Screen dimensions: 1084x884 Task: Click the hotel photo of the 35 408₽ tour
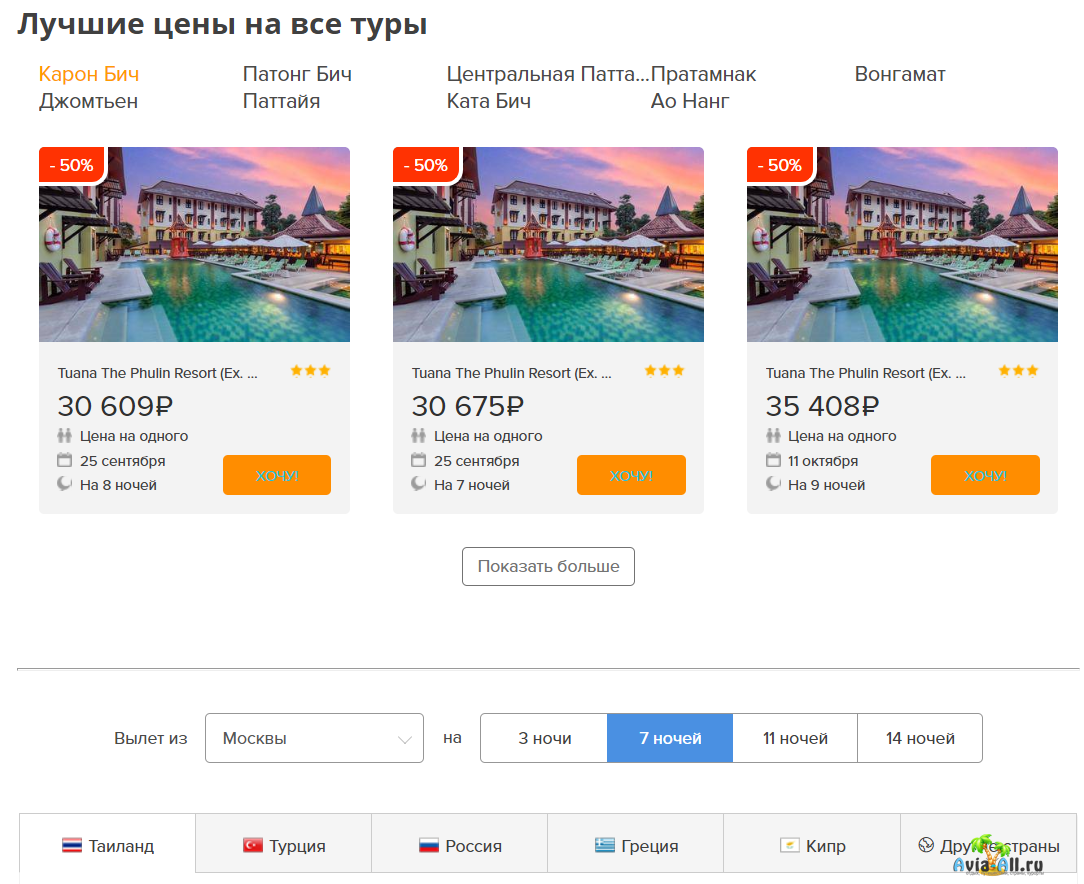tap(902, 245)
